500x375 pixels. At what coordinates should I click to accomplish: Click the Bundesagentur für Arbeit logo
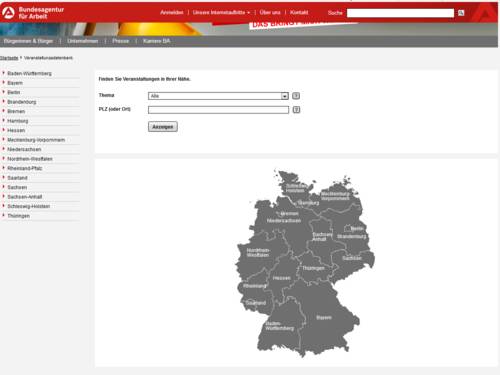(x=33, y=13)
